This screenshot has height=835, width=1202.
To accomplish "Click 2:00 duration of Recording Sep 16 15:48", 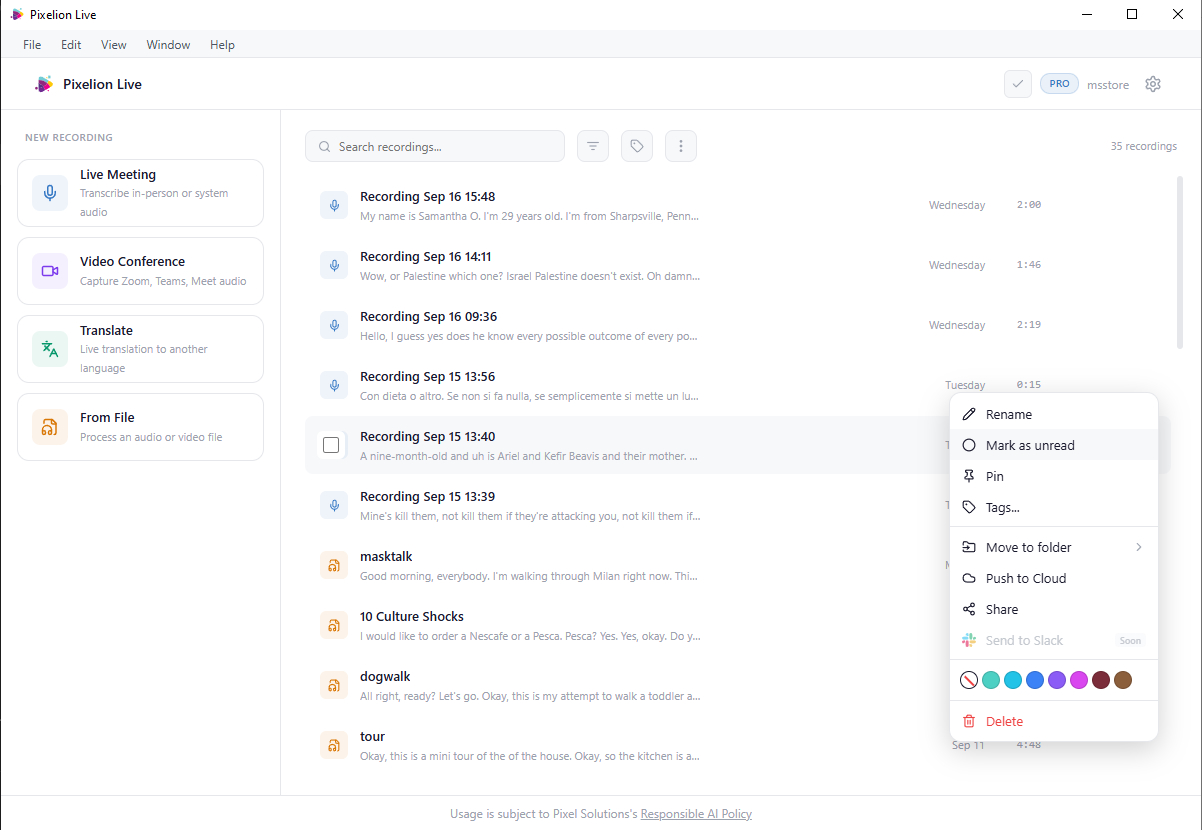I will coord(1029,205).
